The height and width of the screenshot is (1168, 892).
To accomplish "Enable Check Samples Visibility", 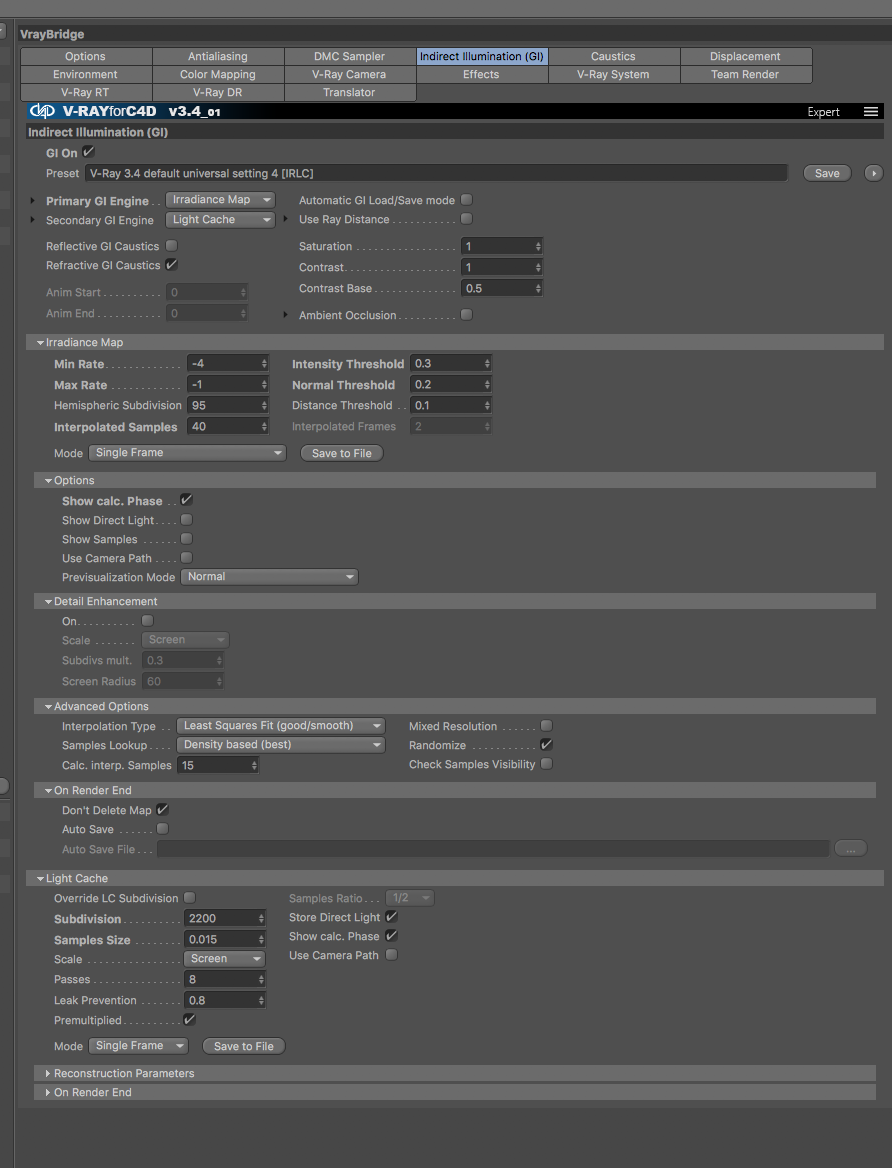I will (x=546, y=764).
